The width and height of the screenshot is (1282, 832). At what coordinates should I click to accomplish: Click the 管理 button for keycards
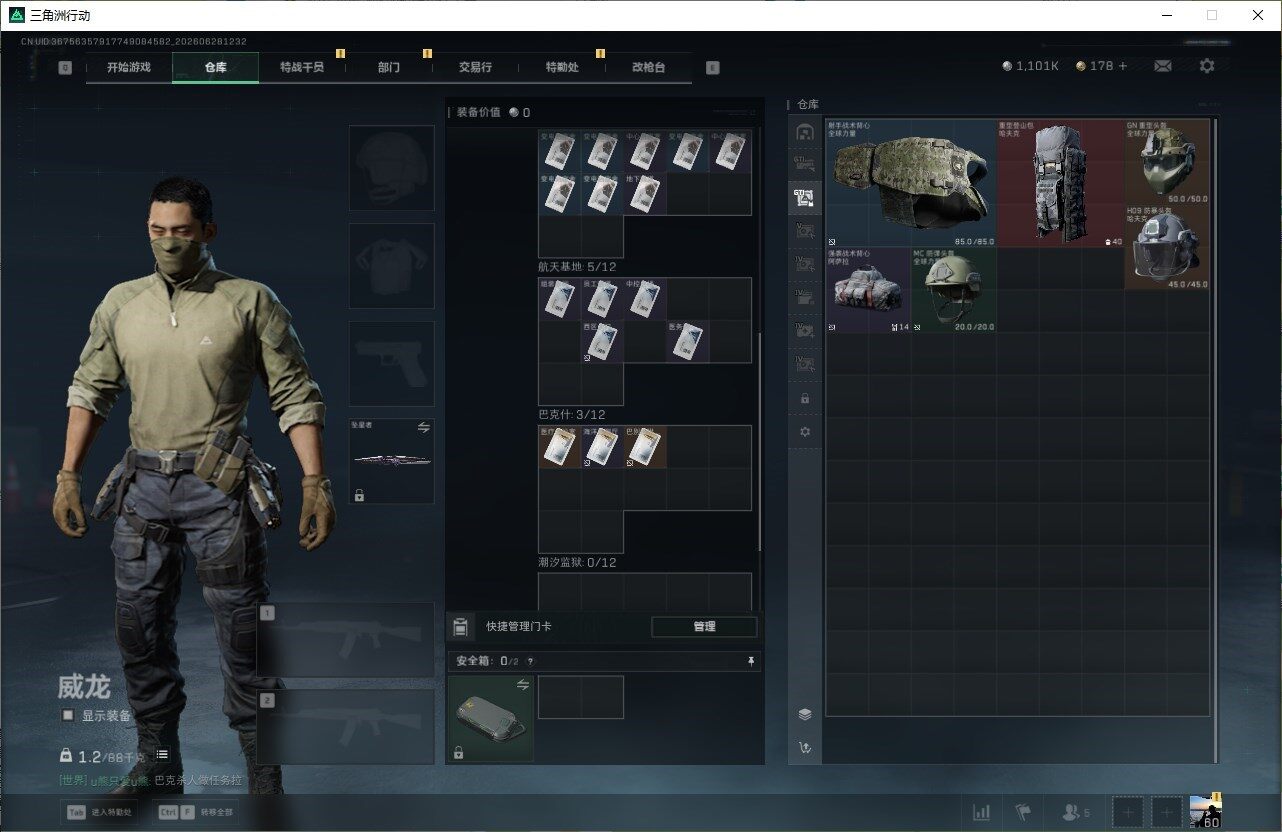(x=704, y=627)
